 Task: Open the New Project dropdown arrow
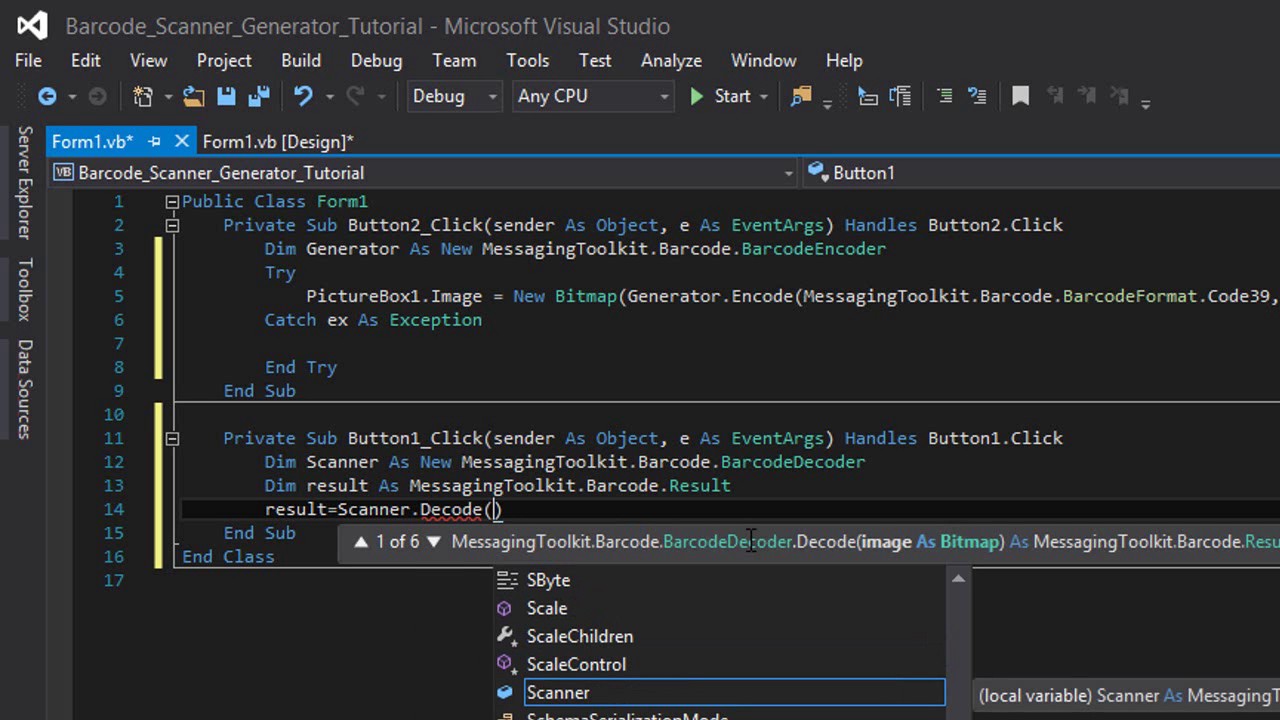pos(168,97)
